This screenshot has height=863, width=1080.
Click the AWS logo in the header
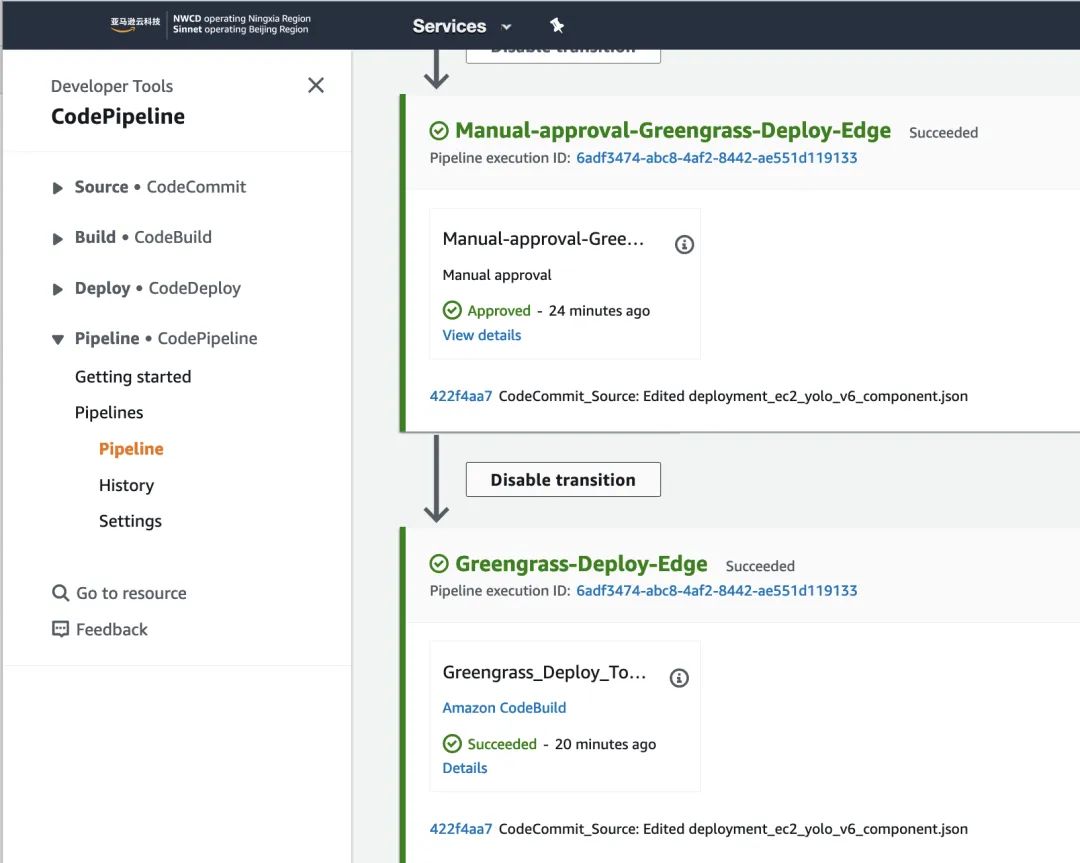(x=135, y=24)
